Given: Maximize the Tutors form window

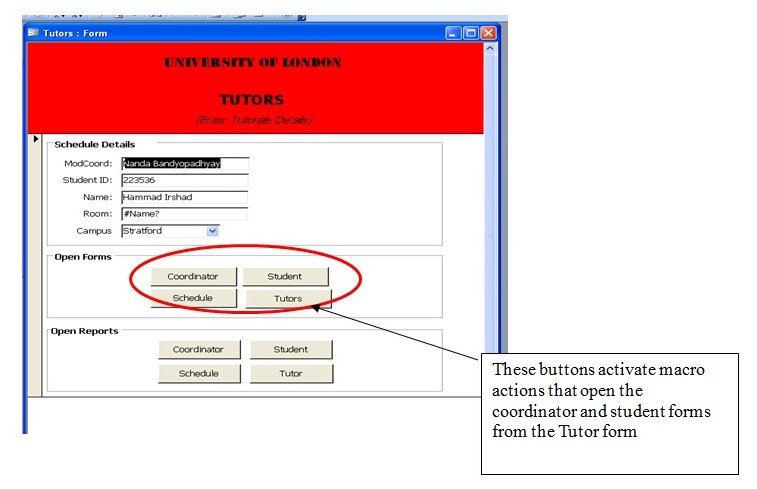Looking at the screenshot, I should pyautogui.click(x=471, y=33).
